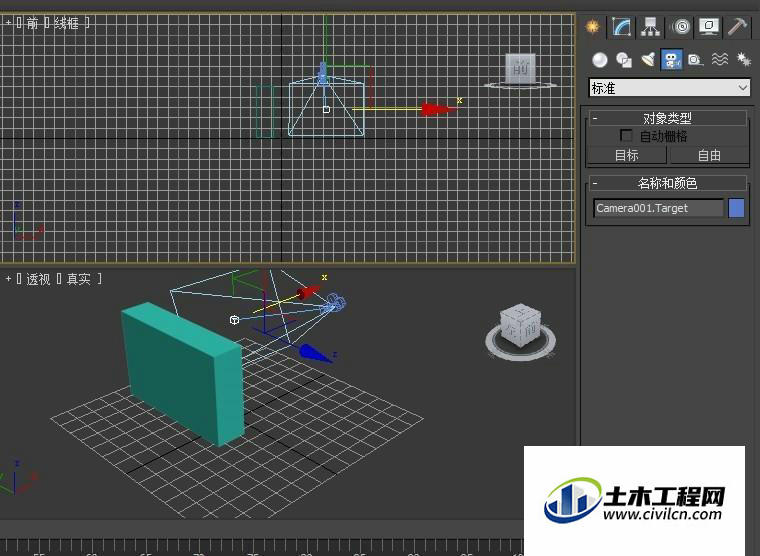The width and height of the screenshot is (760, 556).
Task: Select the Helpers category icon
Action: click(695, 60)
